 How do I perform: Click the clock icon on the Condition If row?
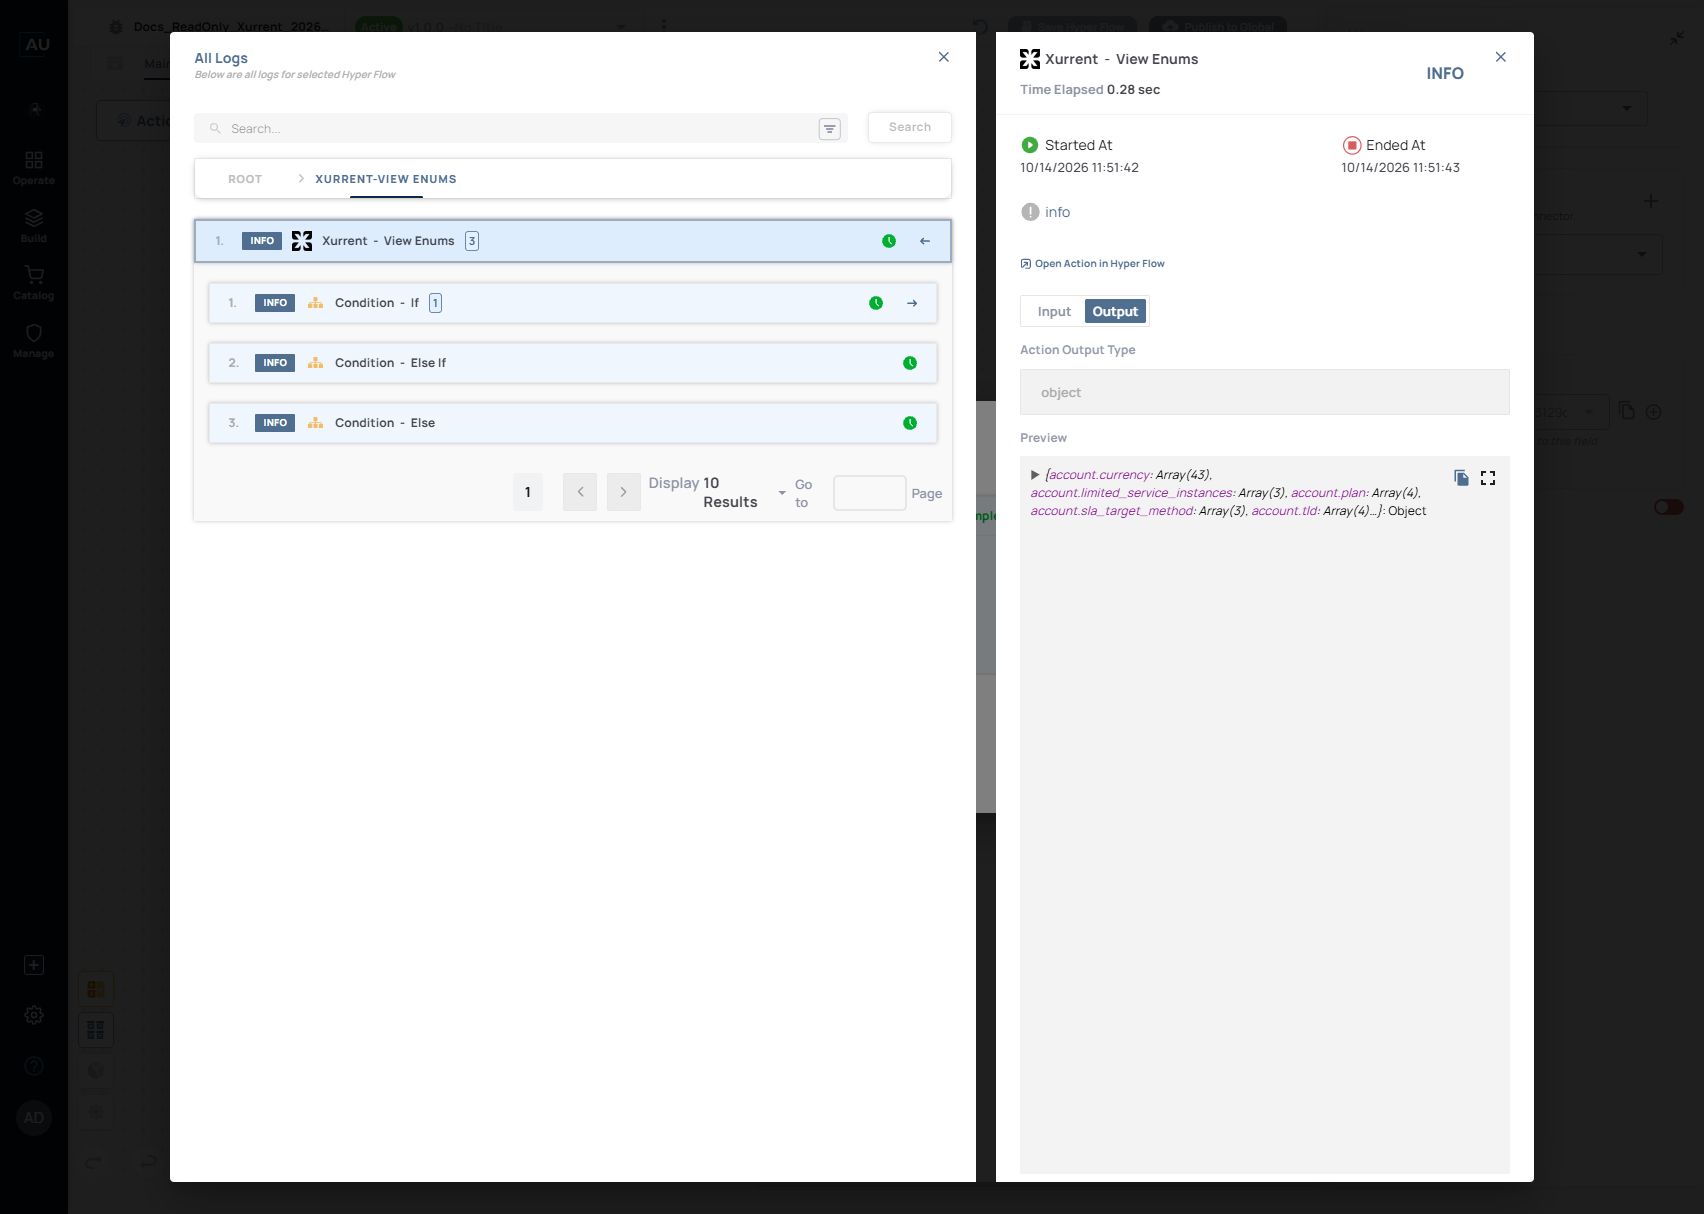(876, 303)
